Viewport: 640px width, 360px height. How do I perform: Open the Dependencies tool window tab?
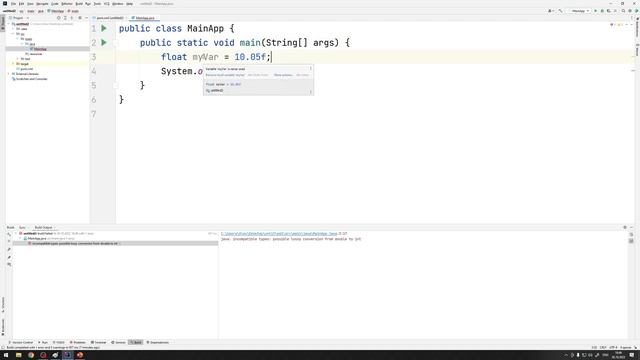pos(158,342)
